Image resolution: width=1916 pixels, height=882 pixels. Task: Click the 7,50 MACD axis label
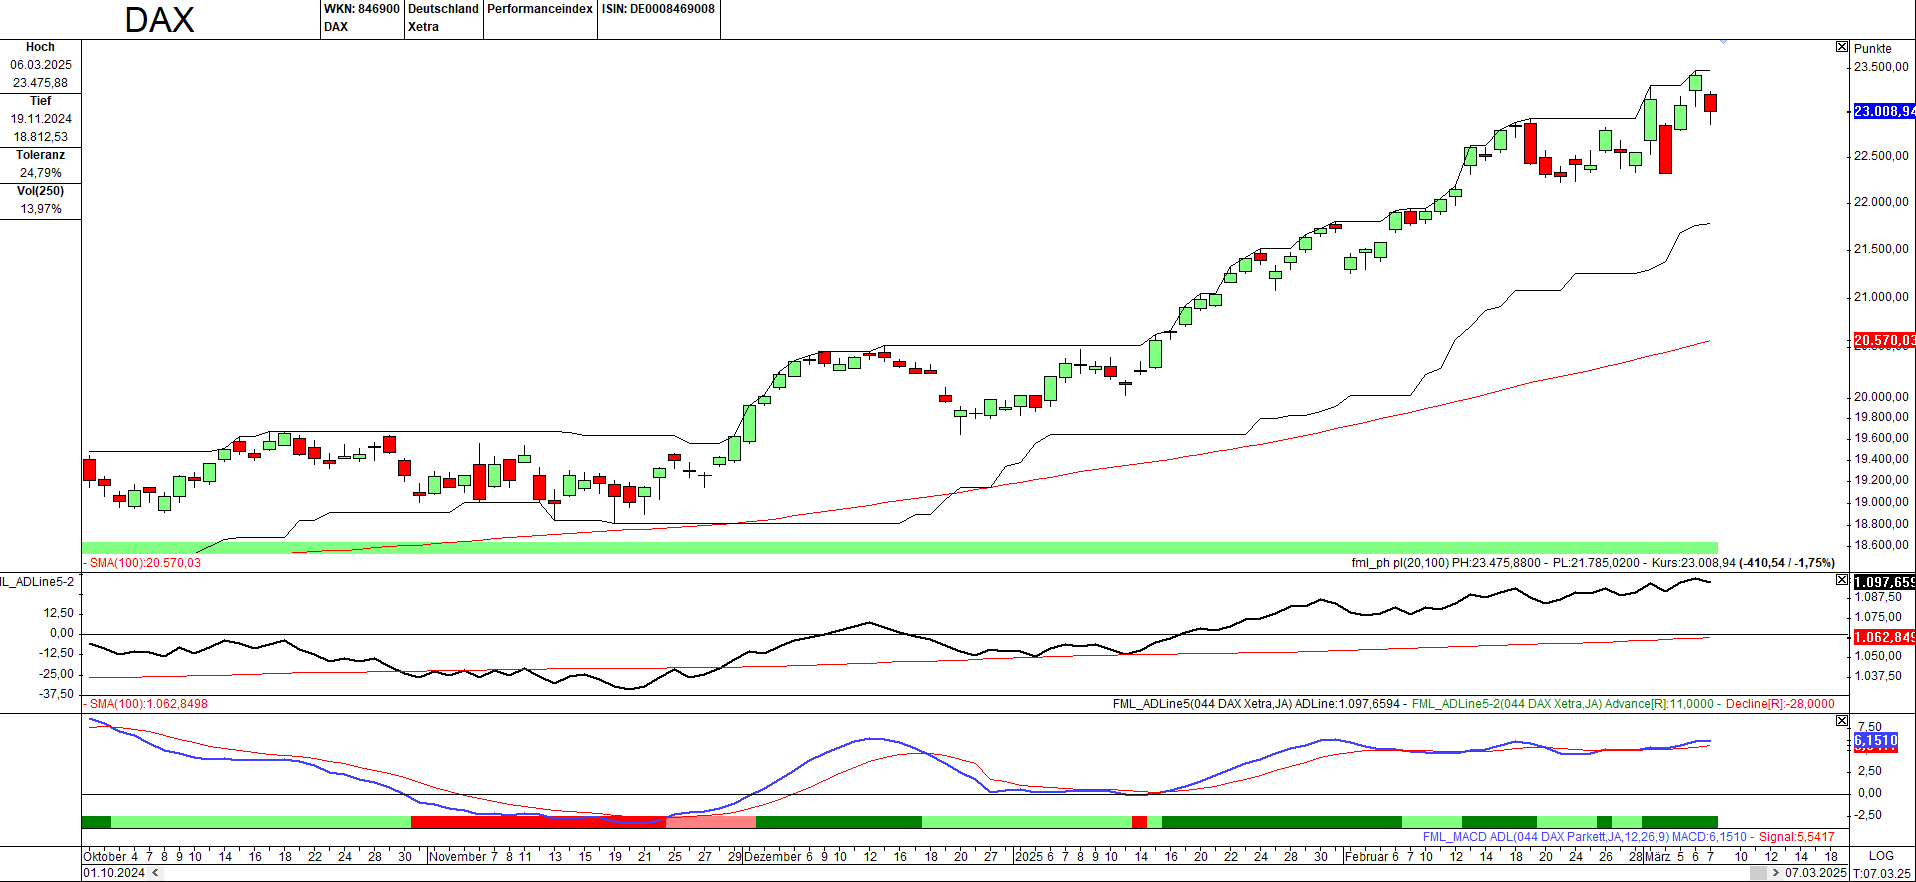coord(1869,727)
